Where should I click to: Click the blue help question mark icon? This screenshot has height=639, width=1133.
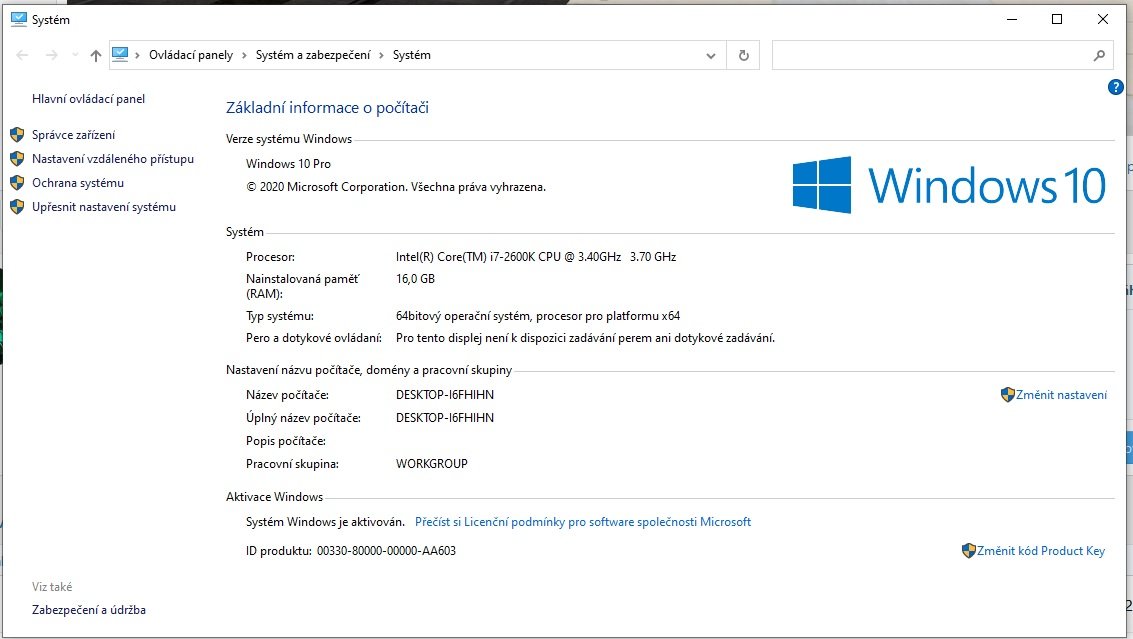(x=1116, y=88)
